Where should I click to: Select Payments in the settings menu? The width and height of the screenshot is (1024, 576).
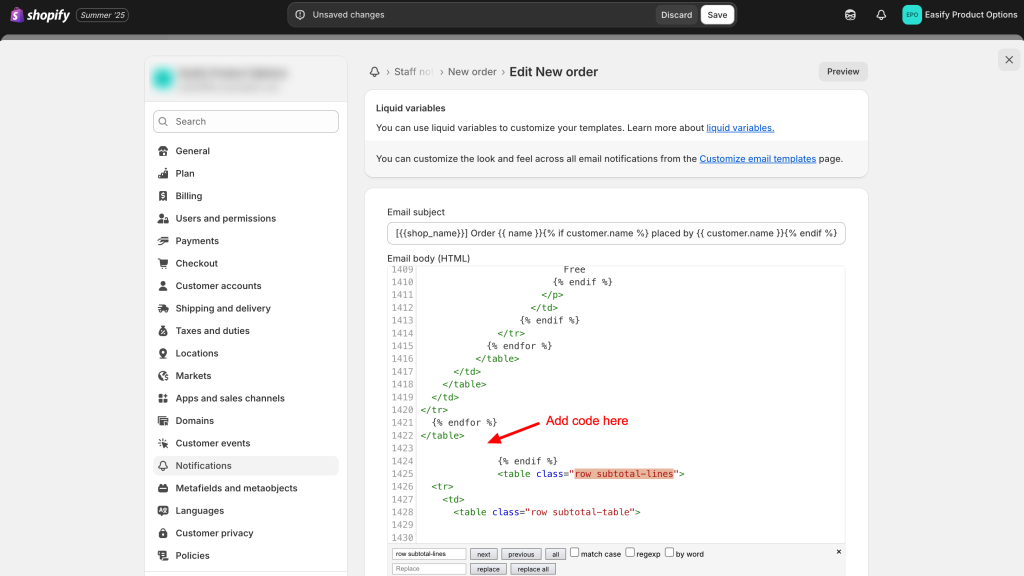(x=246, y=241)
